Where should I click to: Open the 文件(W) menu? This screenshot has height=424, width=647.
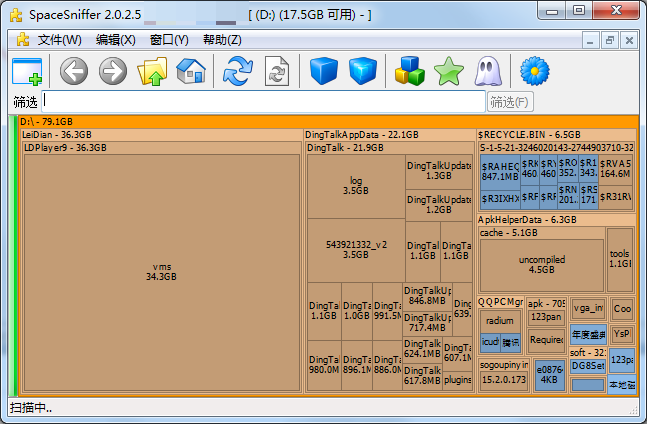[59, 40]
